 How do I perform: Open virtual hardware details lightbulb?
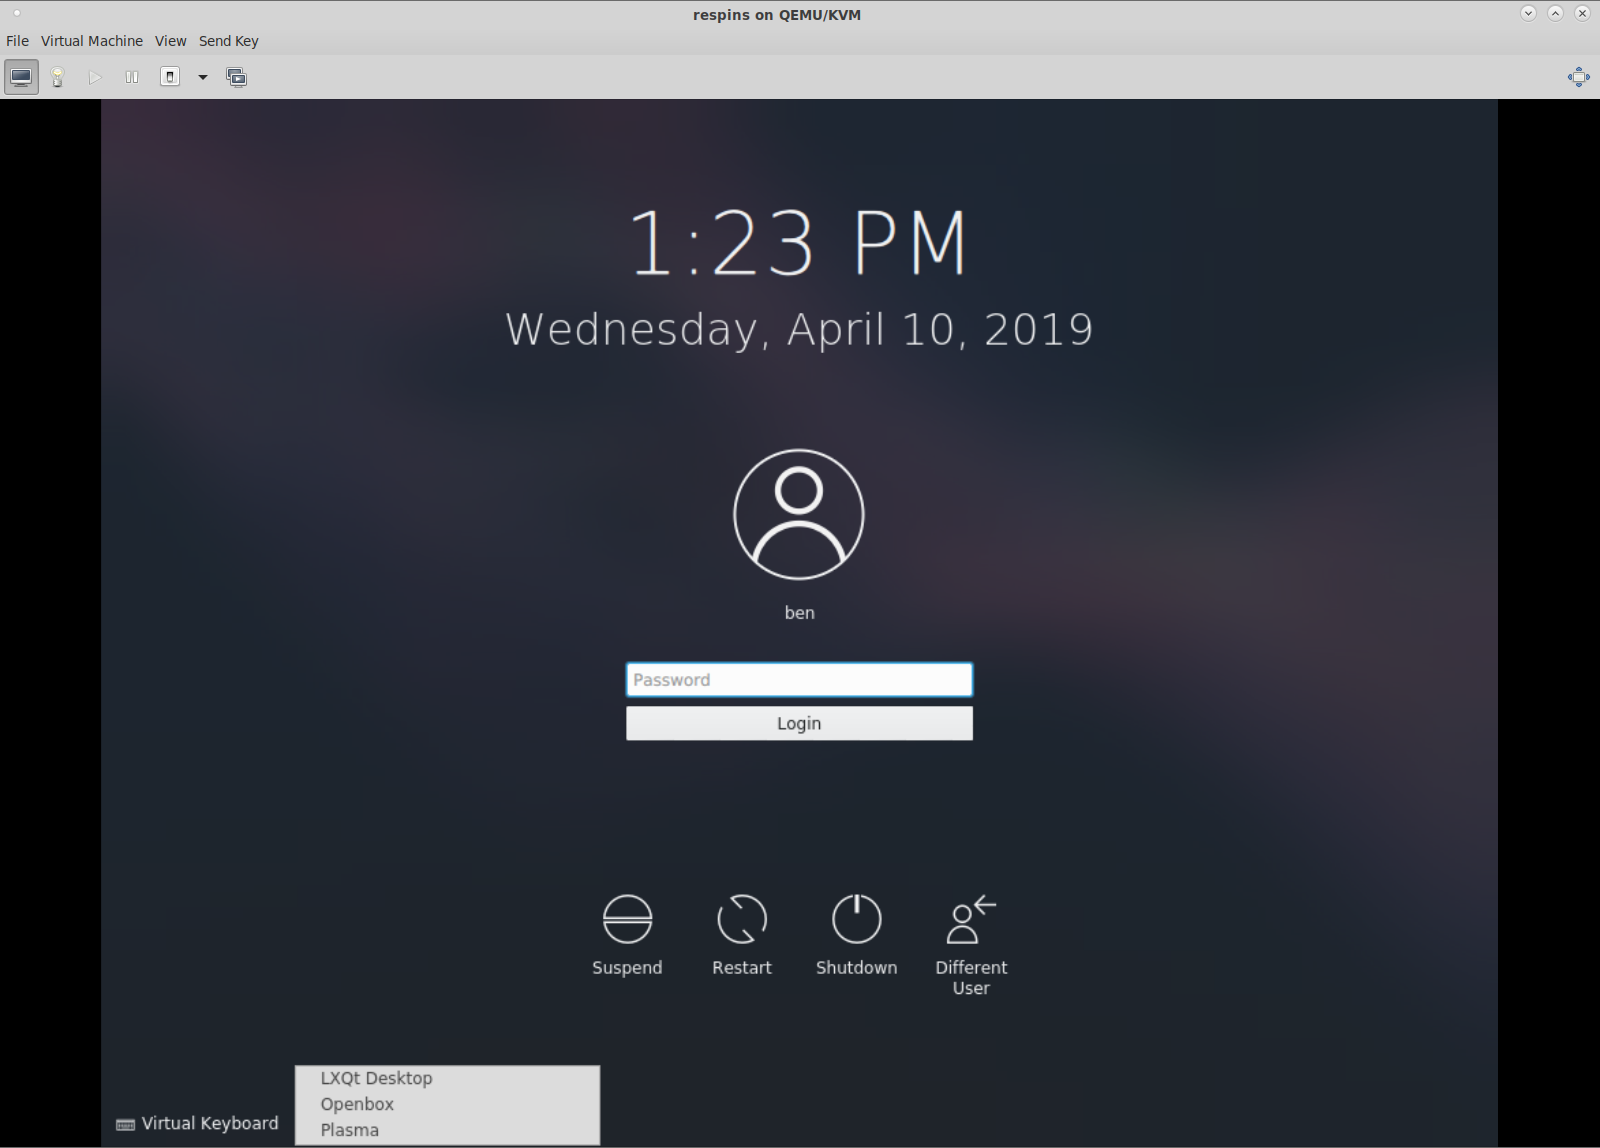click(x=58, y=77)
